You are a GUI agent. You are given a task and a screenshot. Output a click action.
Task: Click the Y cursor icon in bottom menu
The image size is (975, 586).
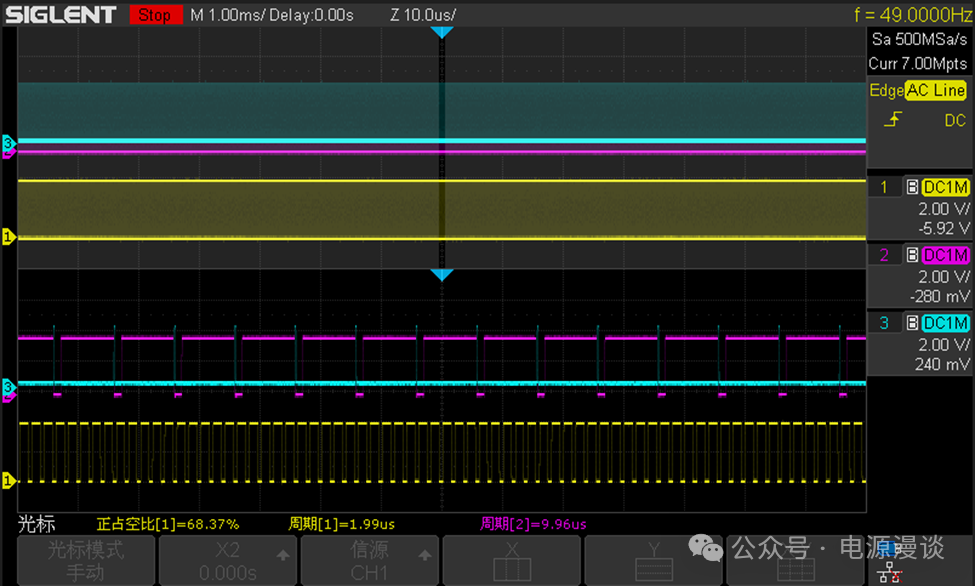(x=652, y=561)
